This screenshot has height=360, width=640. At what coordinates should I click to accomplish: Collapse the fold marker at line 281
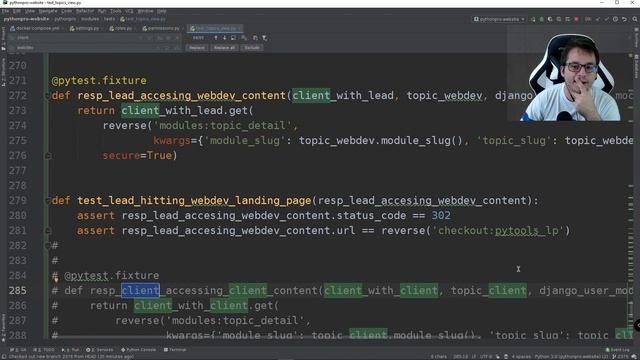point(47,231)
